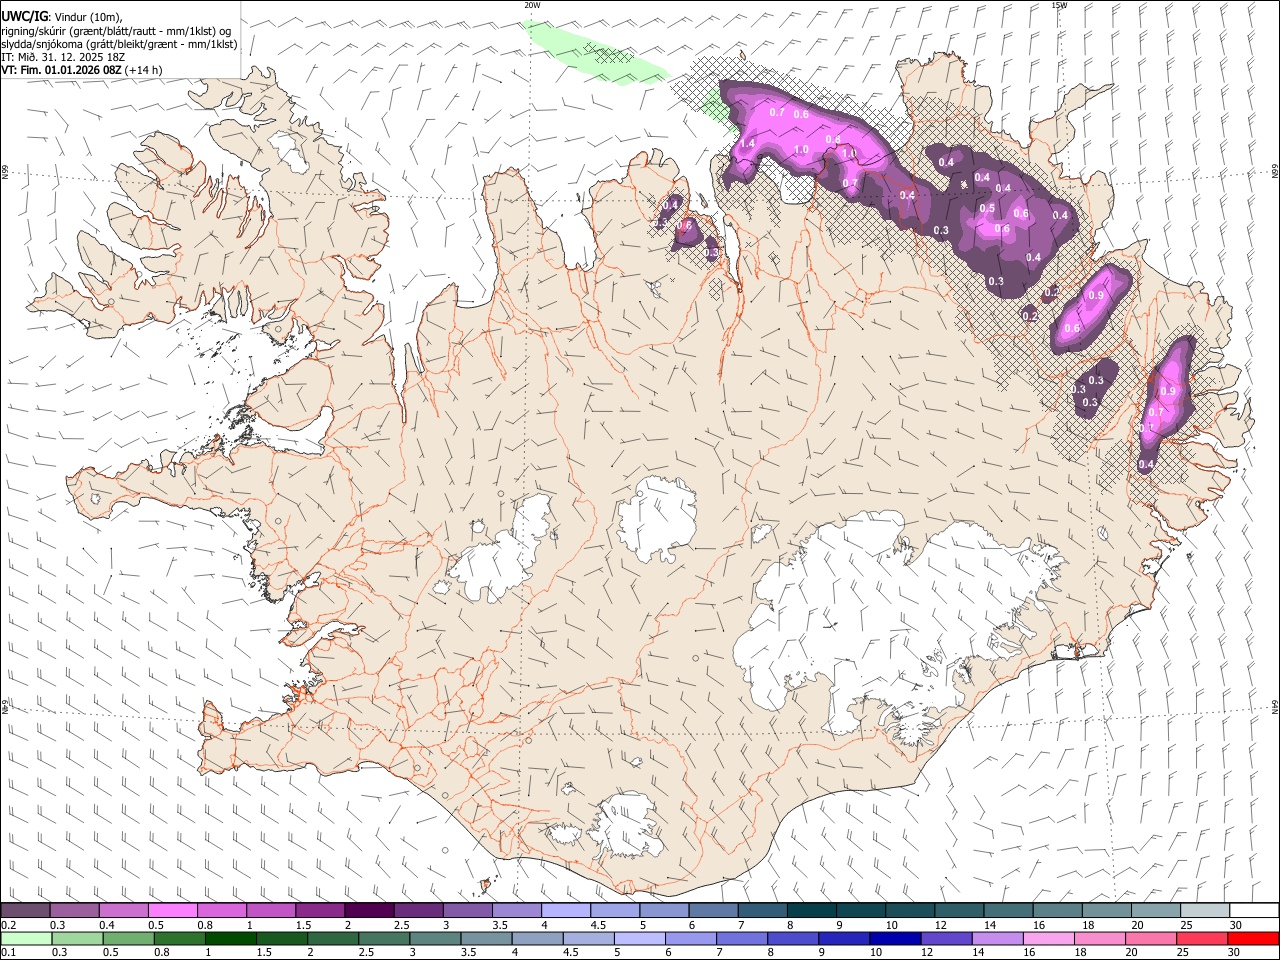Click the light lavender 4 snow-scale swatch
Viewport: 1280px width, 960px height.
click(565, 910)
